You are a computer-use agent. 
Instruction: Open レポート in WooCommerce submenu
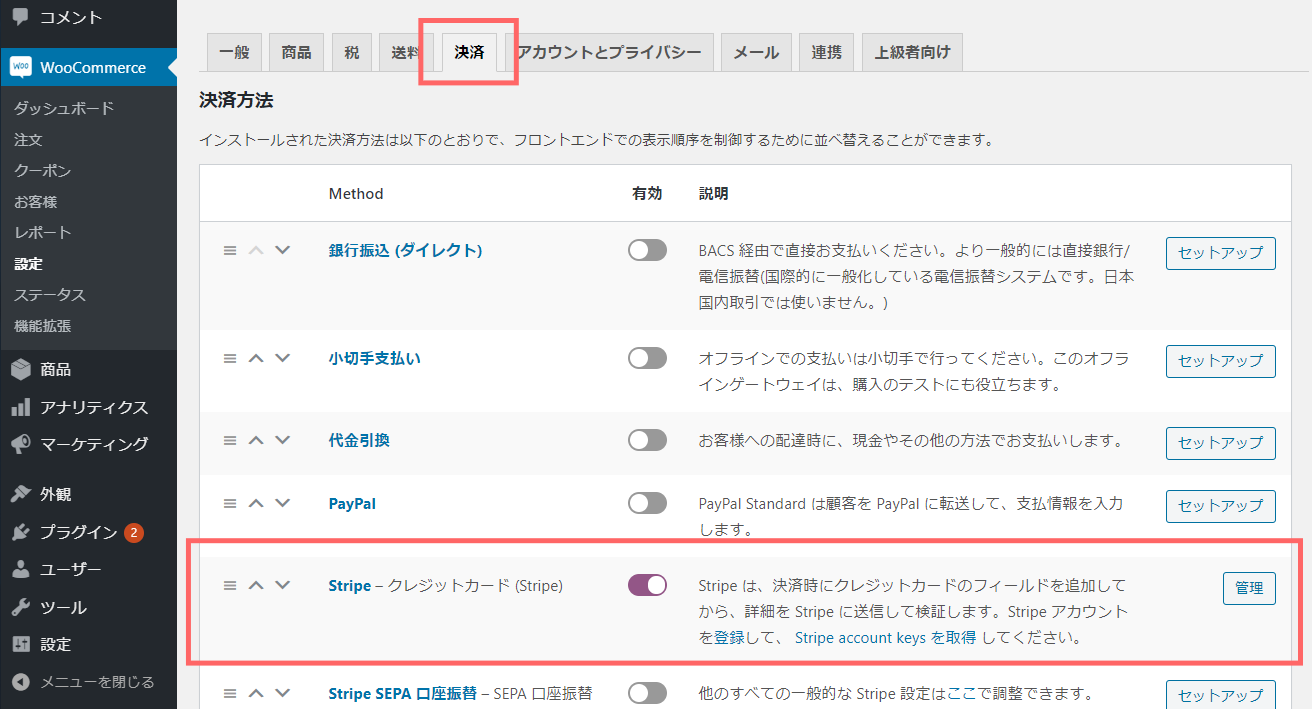43,233
